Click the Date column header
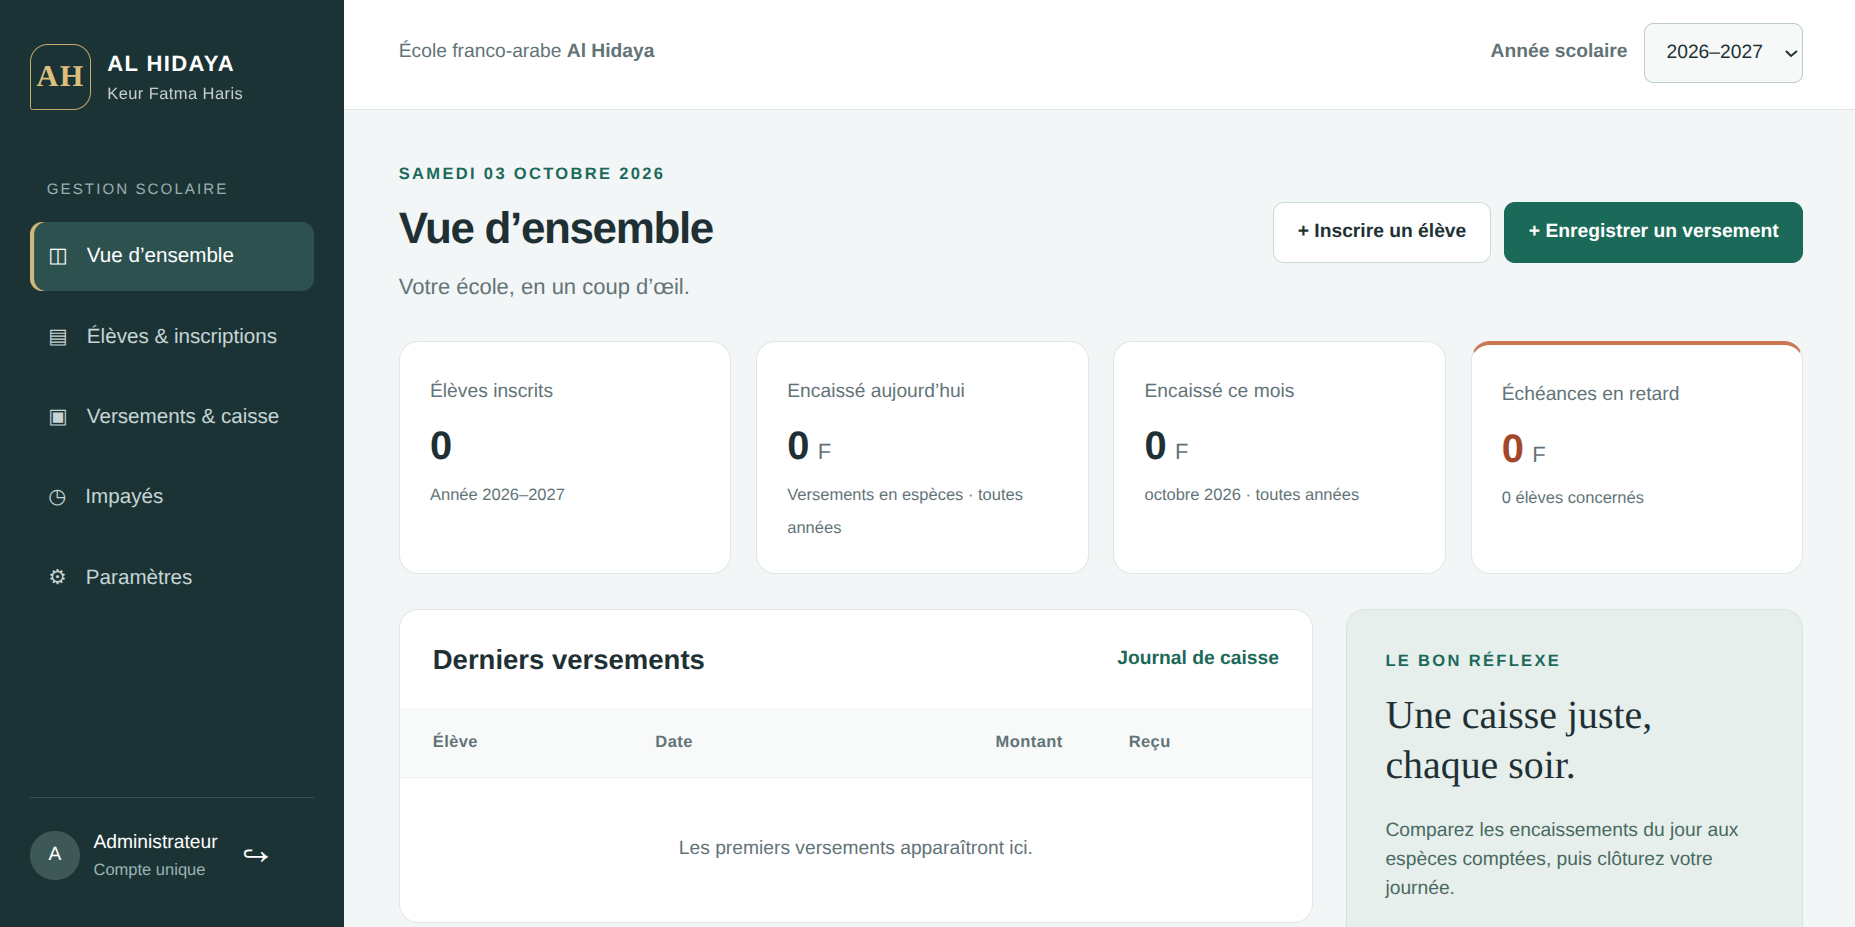Image resolution: width=1855 pixels, height=927 pixels. pyautogui.click(x=673, y=742)
